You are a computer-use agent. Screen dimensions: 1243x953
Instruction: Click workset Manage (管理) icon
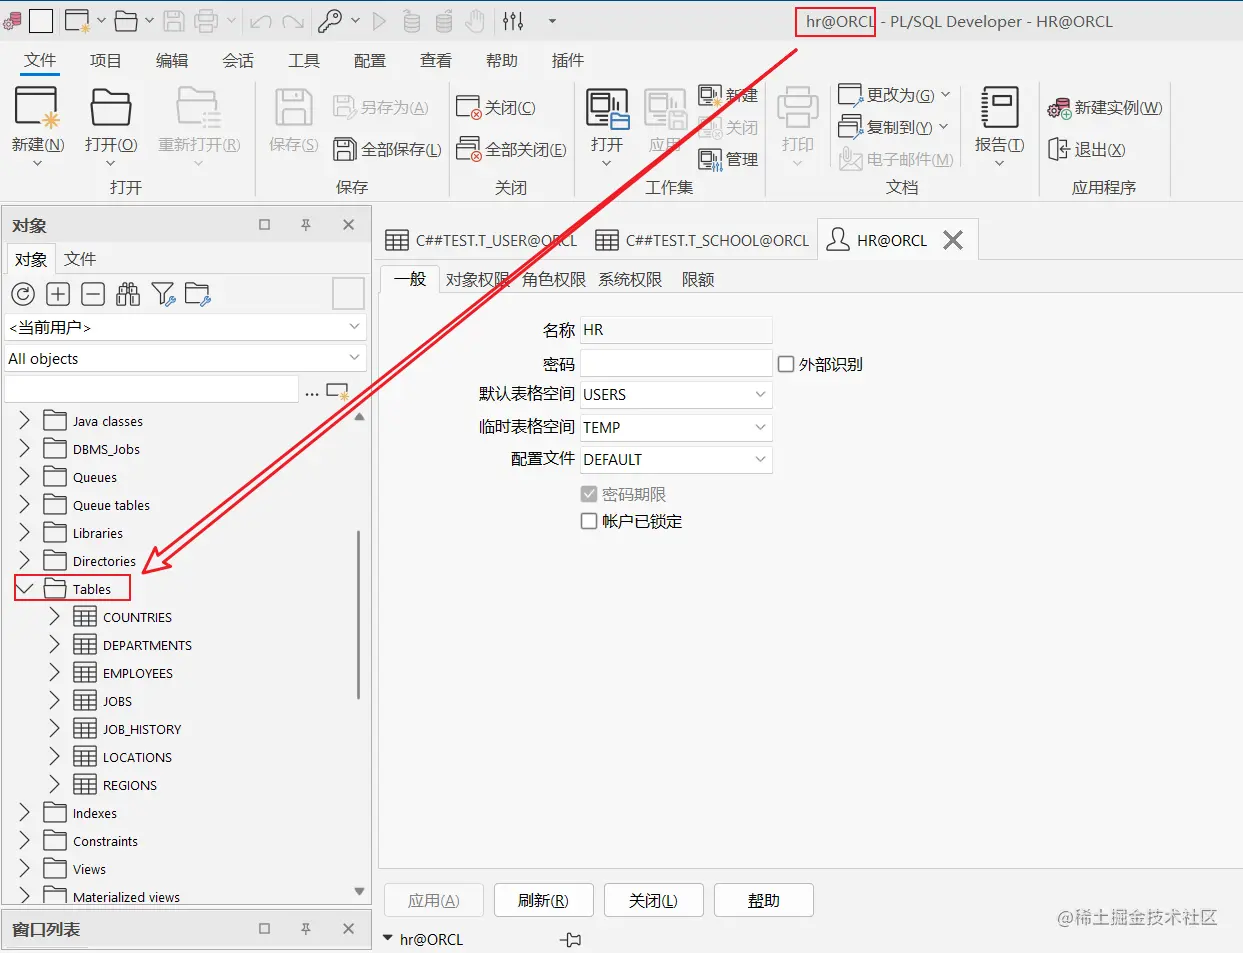click(x=710, y=159)
